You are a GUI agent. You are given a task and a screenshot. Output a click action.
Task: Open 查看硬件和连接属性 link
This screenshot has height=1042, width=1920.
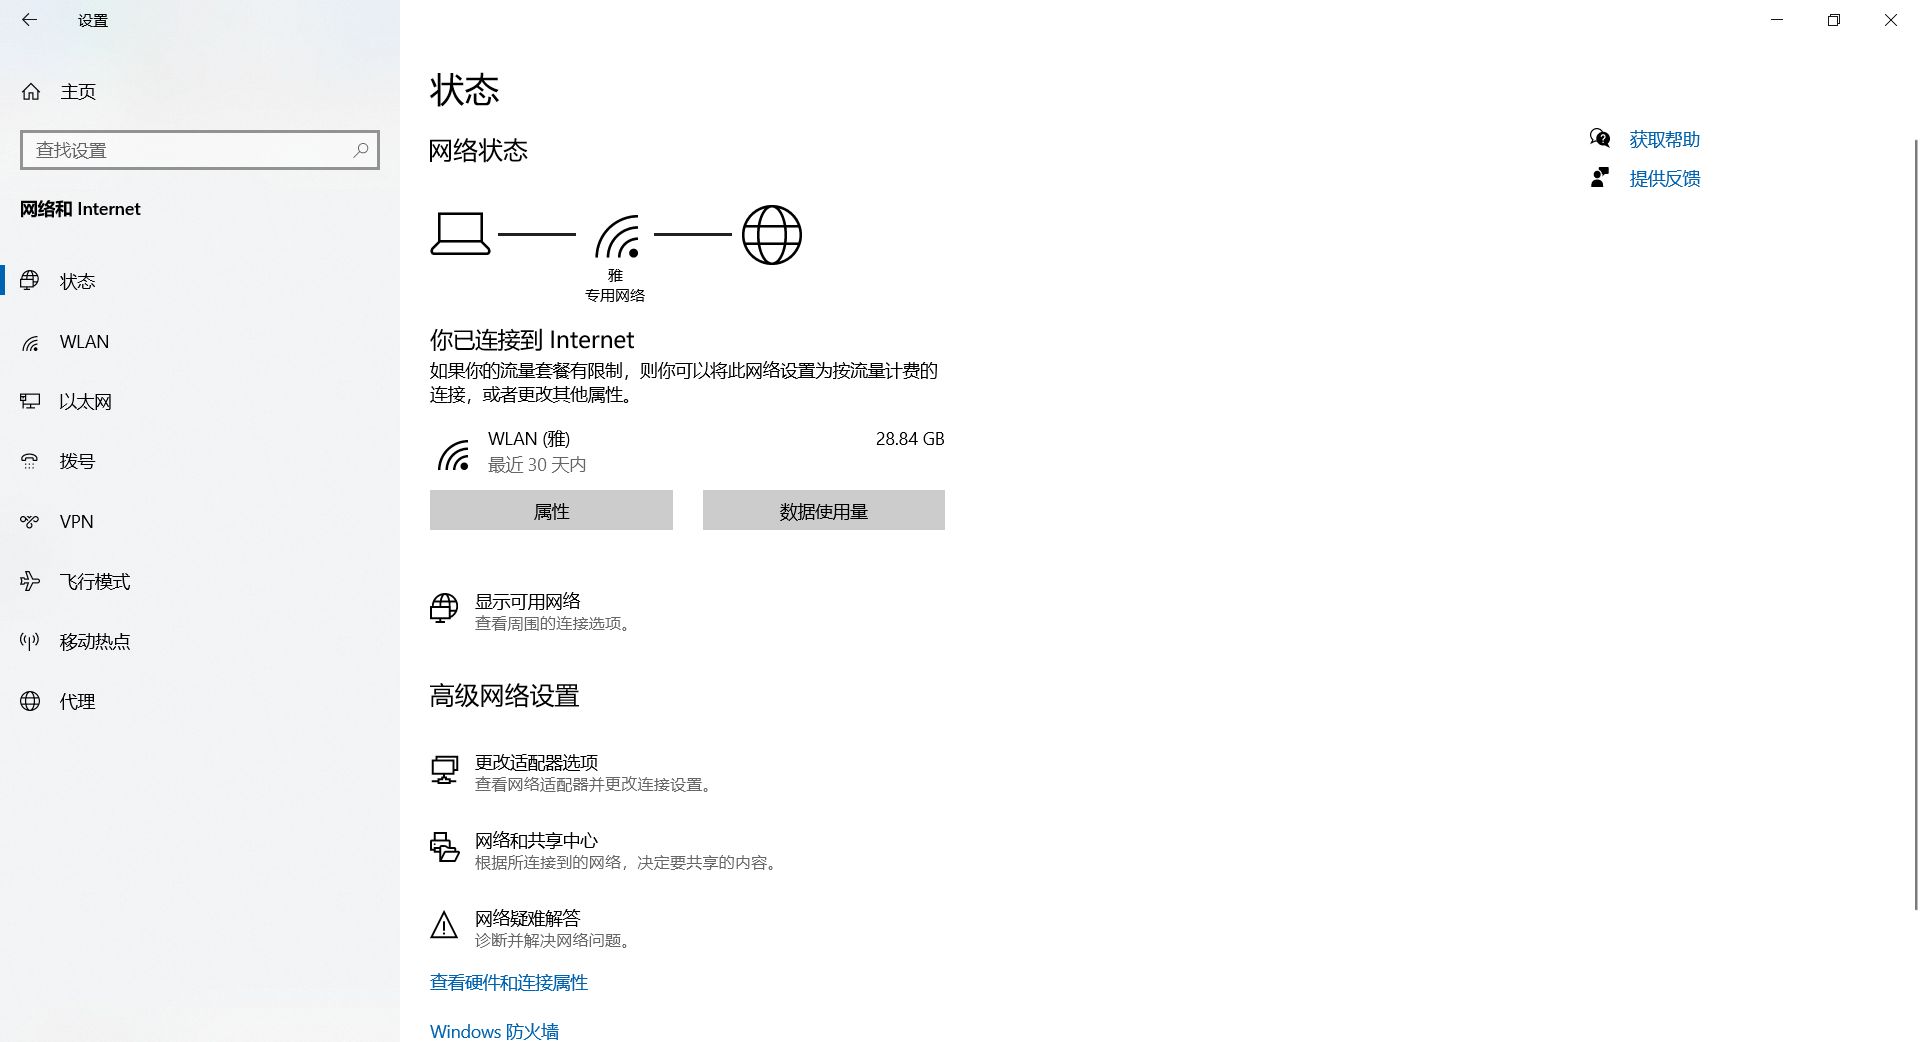508,983
